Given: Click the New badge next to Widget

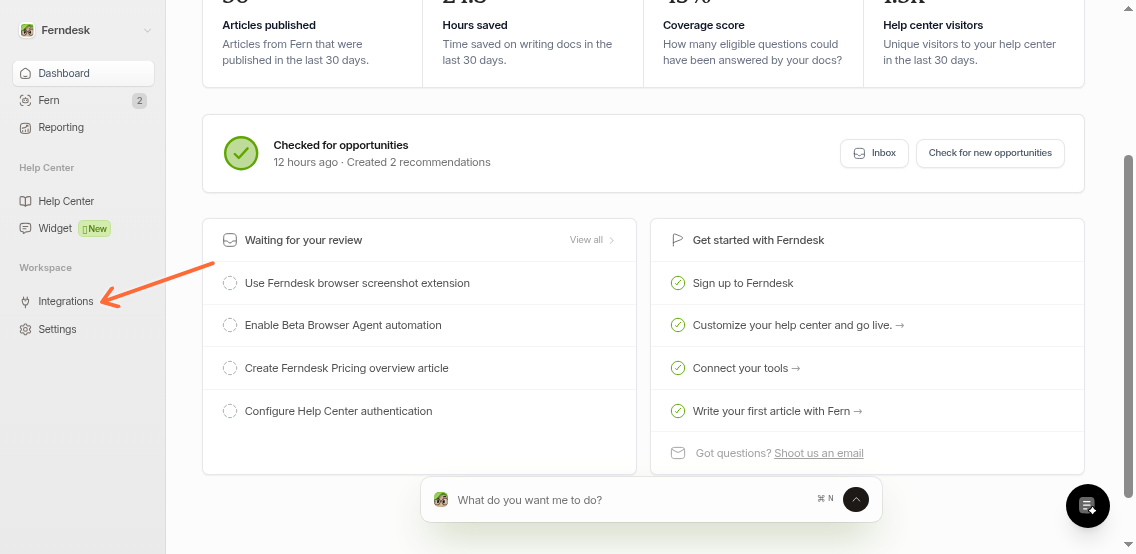Looking at the screenshot, I should [94, 229].
